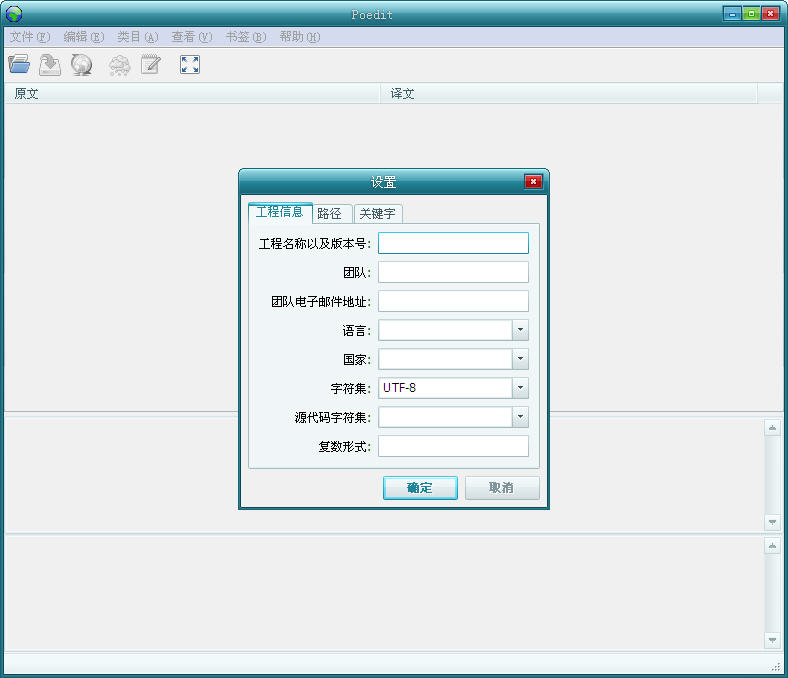Click the save catalog toolbar icon
Screen dimensions: 788x678
pyautogui.click(x=50, y=64)
